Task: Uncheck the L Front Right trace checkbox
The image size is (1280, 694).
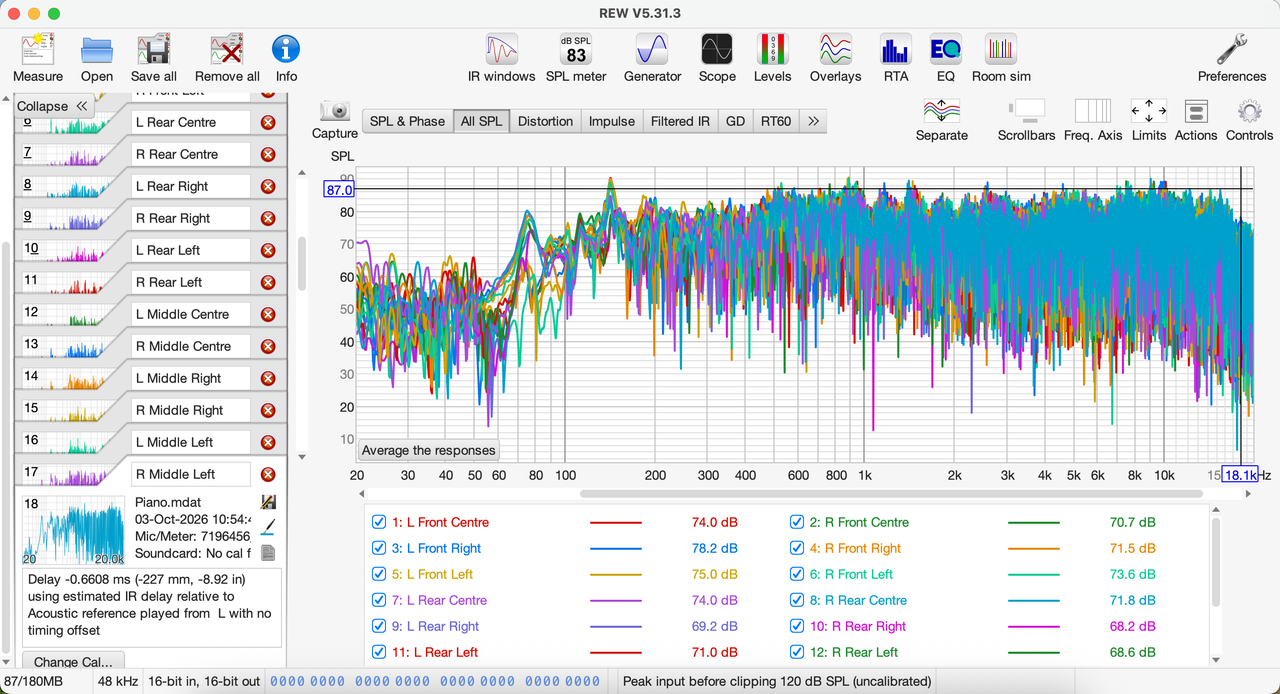Action: [379, 548]
